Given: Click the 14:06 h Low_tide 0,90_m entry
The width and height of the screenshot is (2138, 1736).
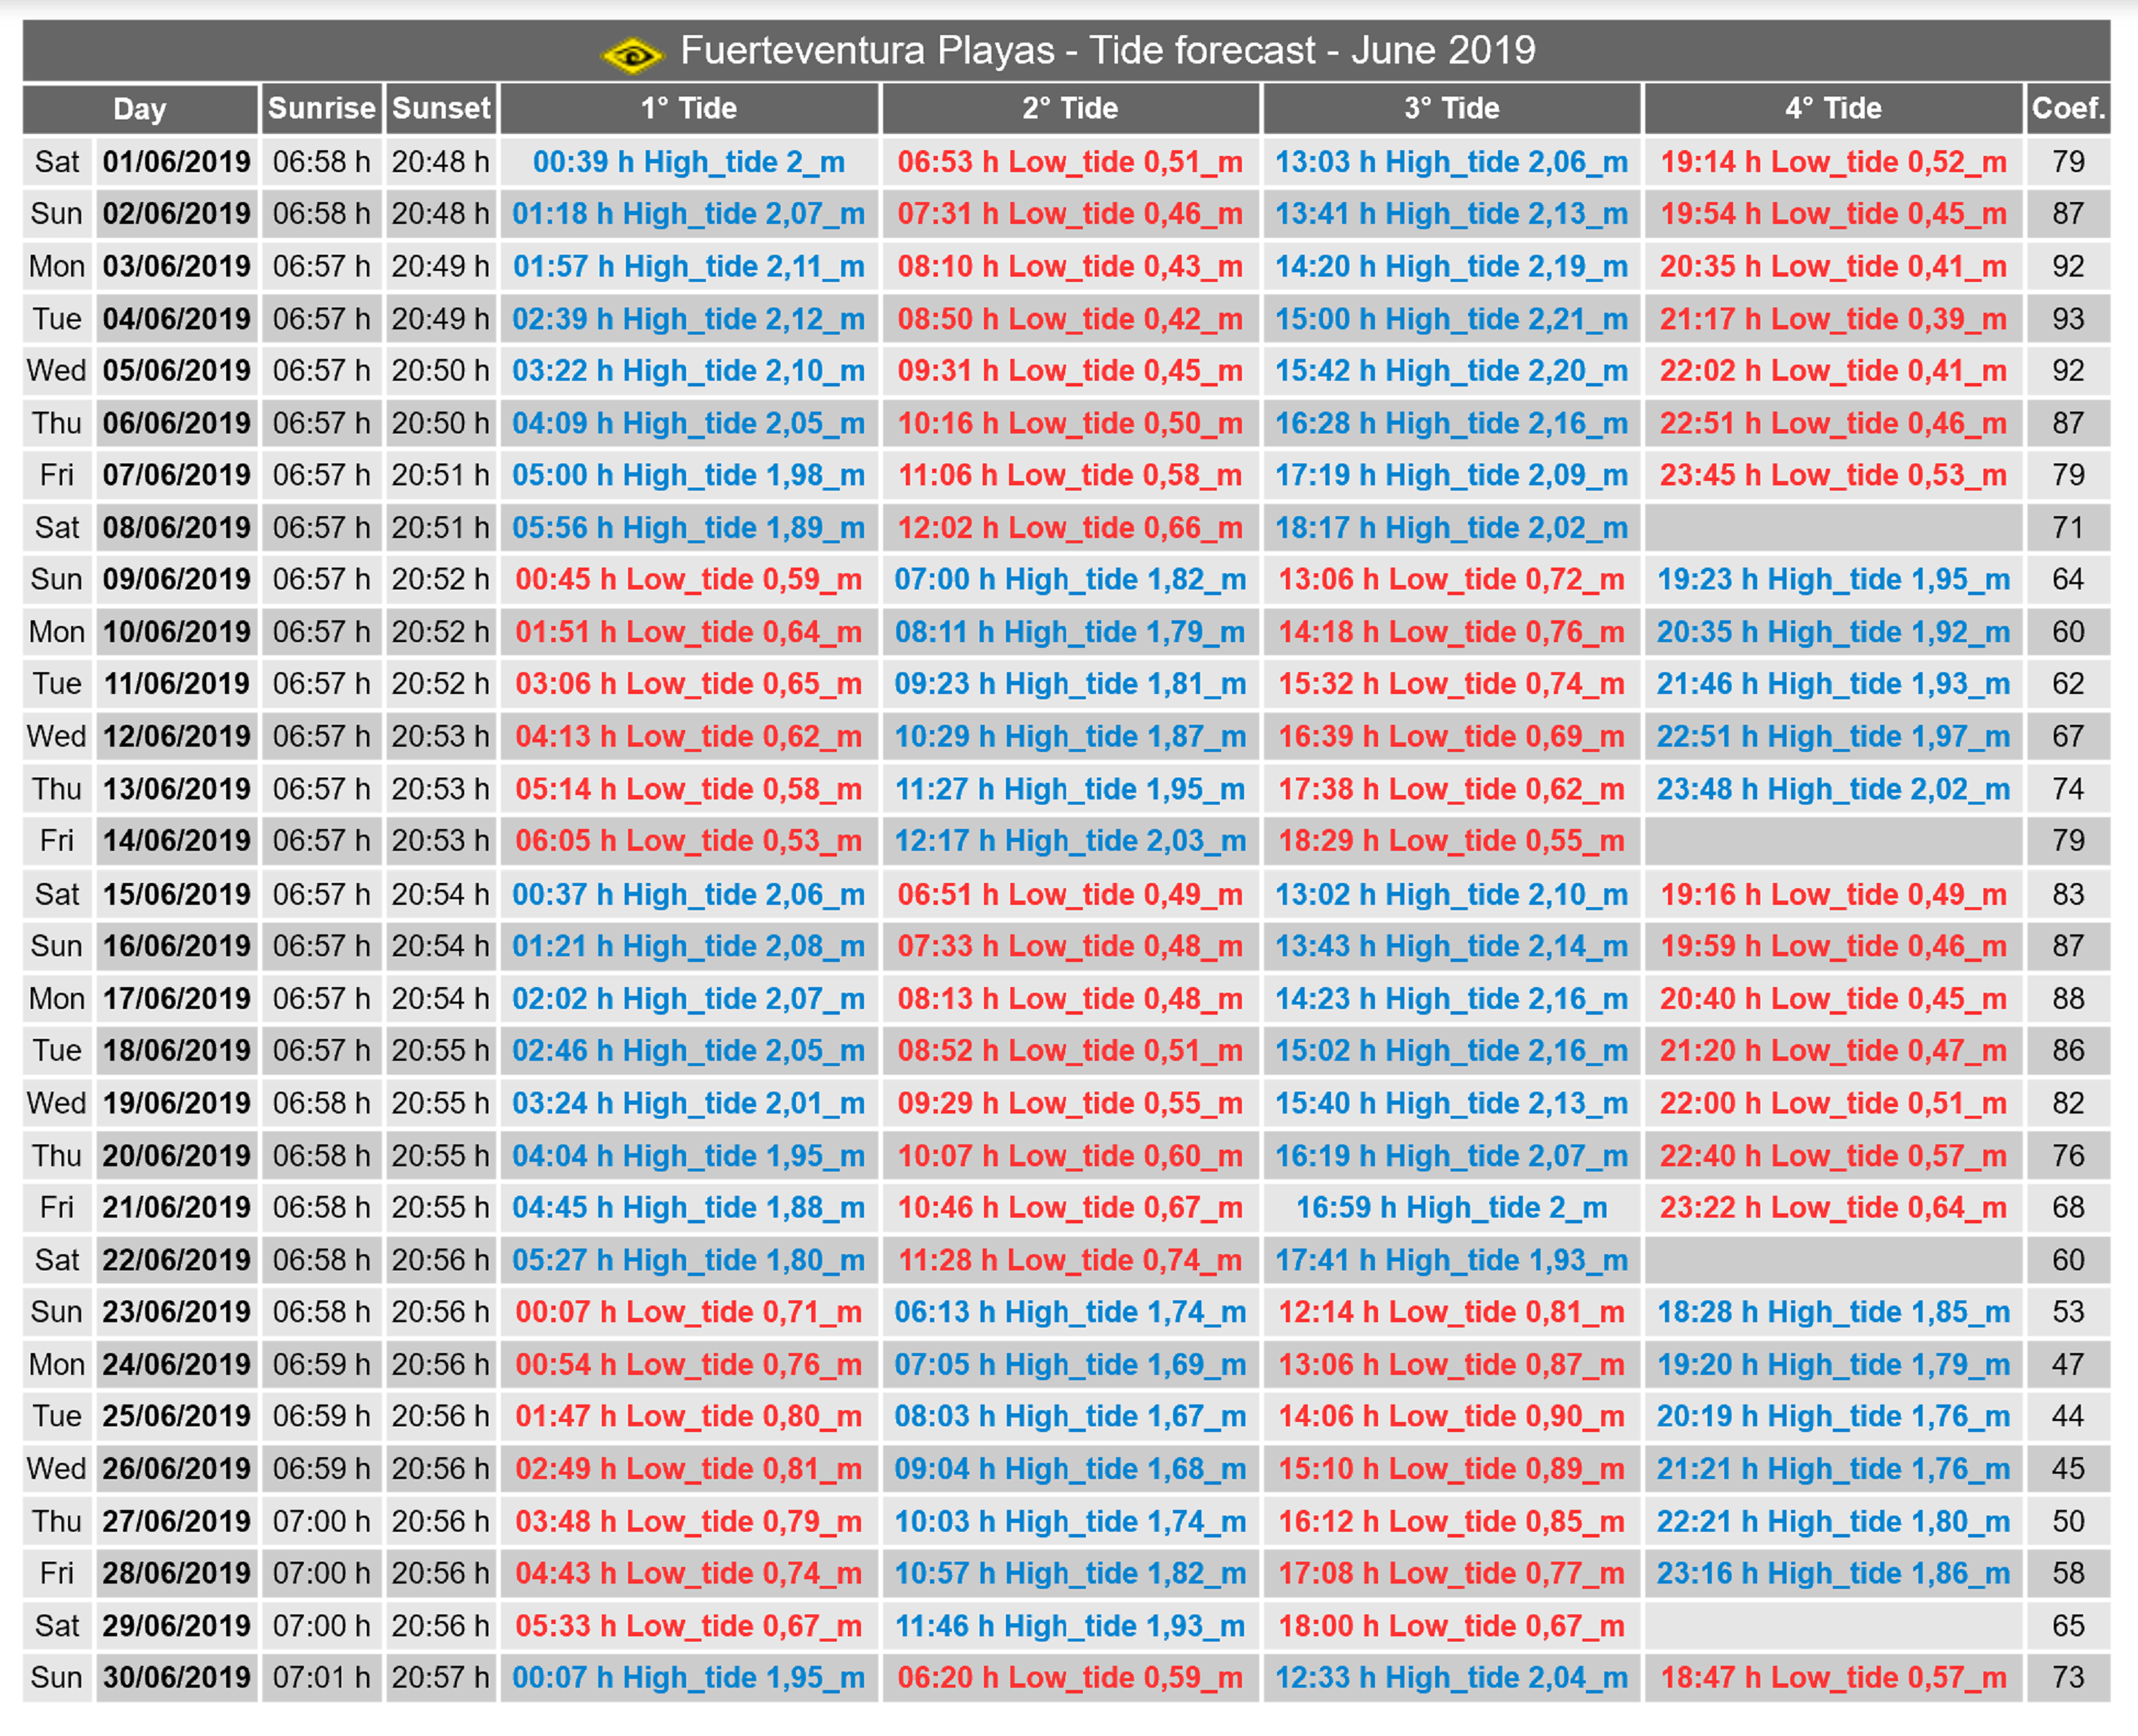Looking at the screenshot, I should (1452, 1417).
